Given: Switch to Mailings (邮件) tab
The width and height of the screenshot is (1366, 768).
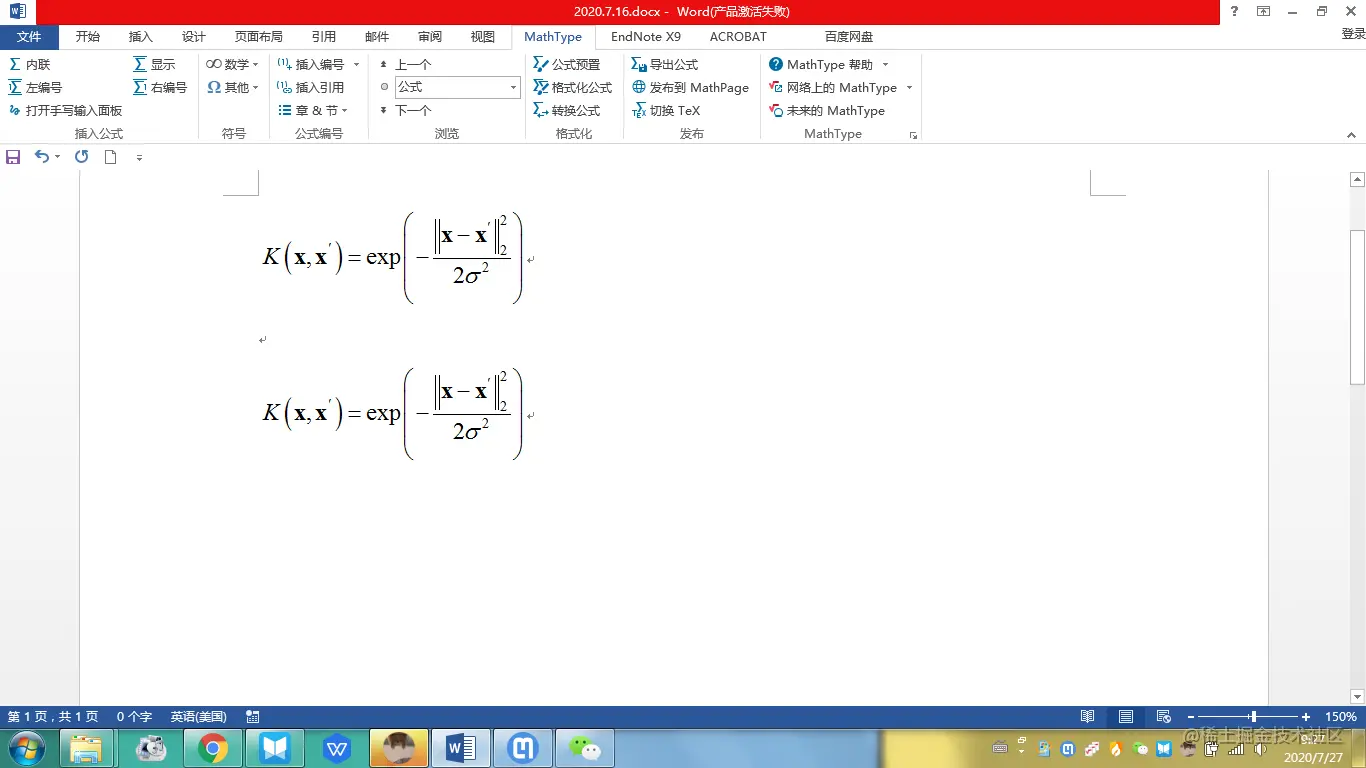Looking at the screenshot, I should click(x=377, y=37).
